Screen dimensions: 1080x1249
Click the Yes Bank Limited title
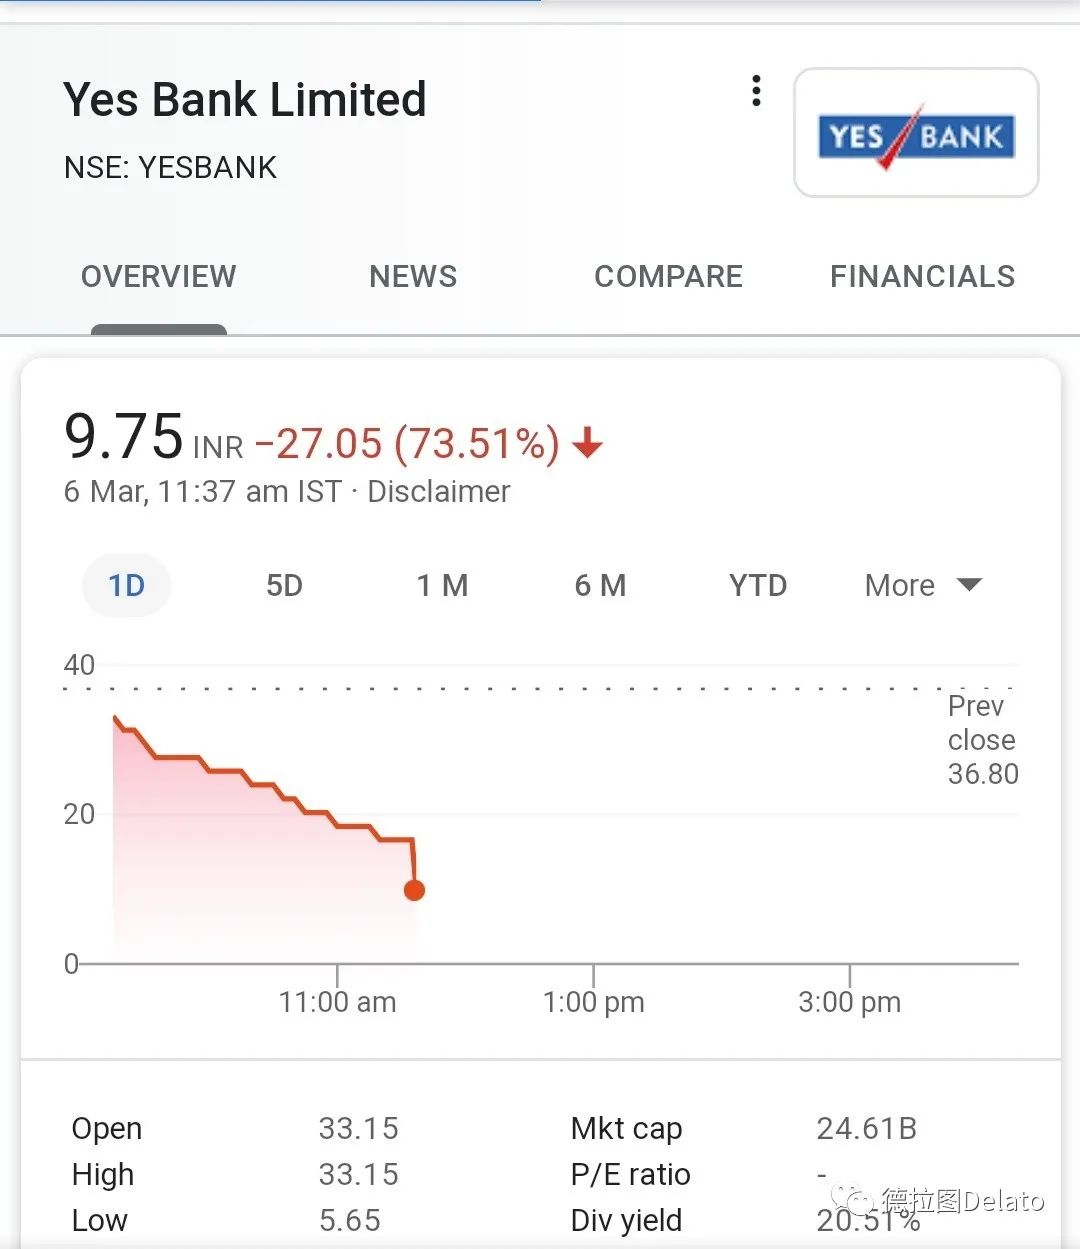pyautogui.click(x=245, y=99)
